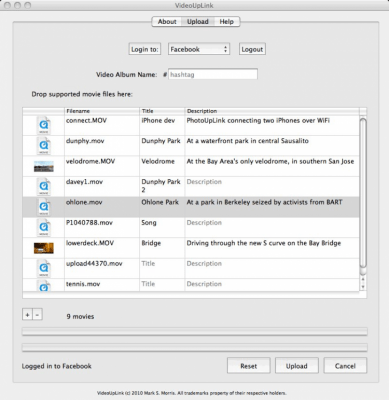Click the scroll down arrow of file list
Image resolution: width=389 pixels, height=400 pixels.
pyautogui.click(x=363, y=287)
